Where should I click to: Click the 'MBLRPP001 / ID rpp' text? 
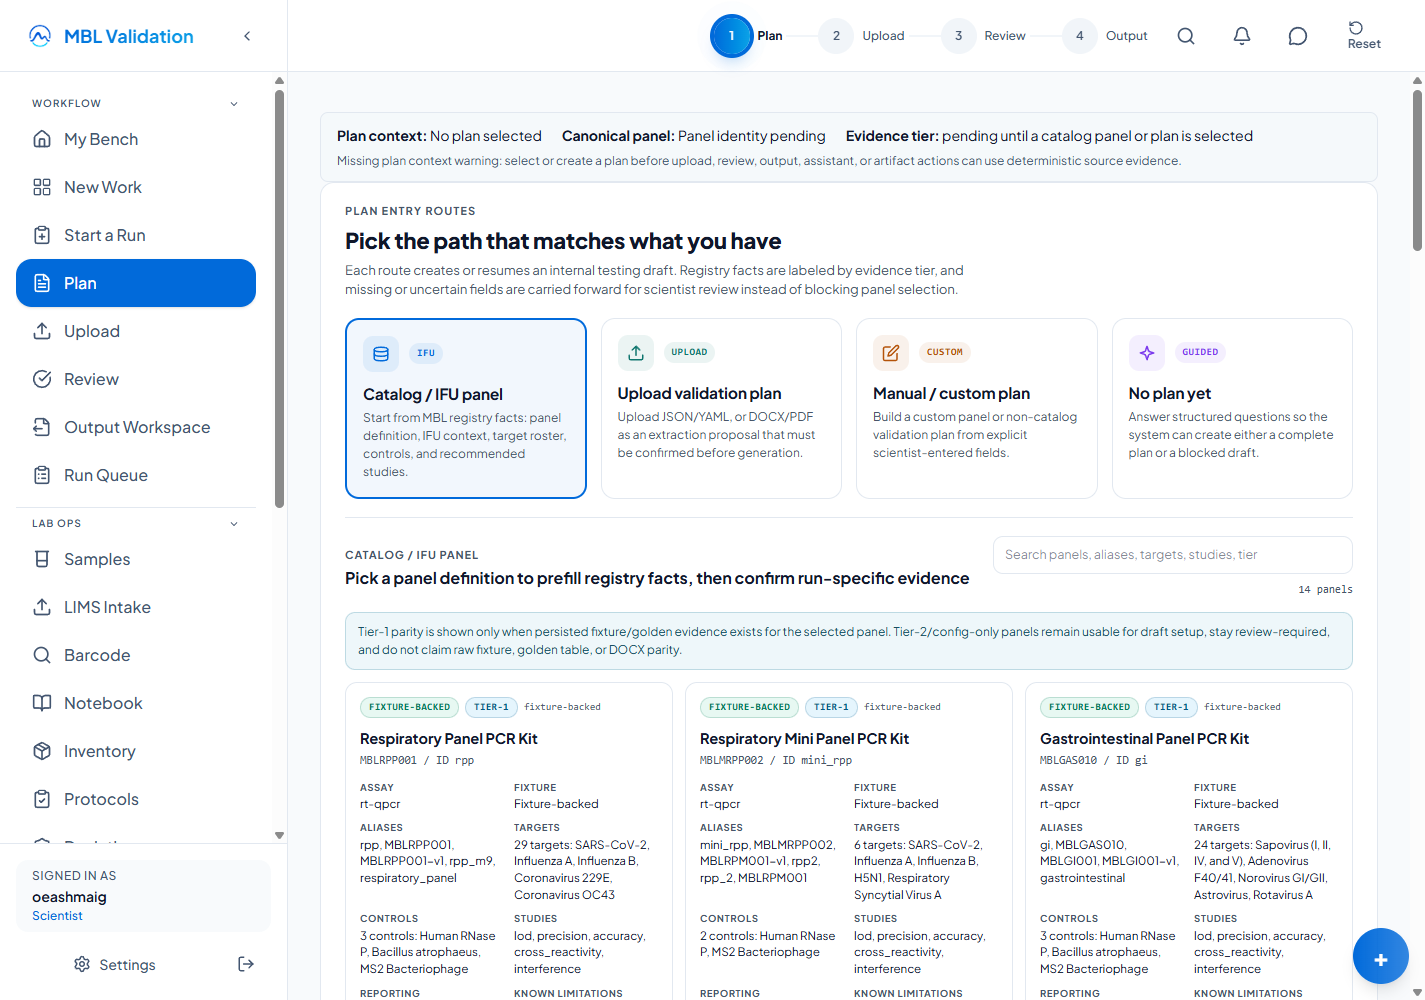coord(417,760)
